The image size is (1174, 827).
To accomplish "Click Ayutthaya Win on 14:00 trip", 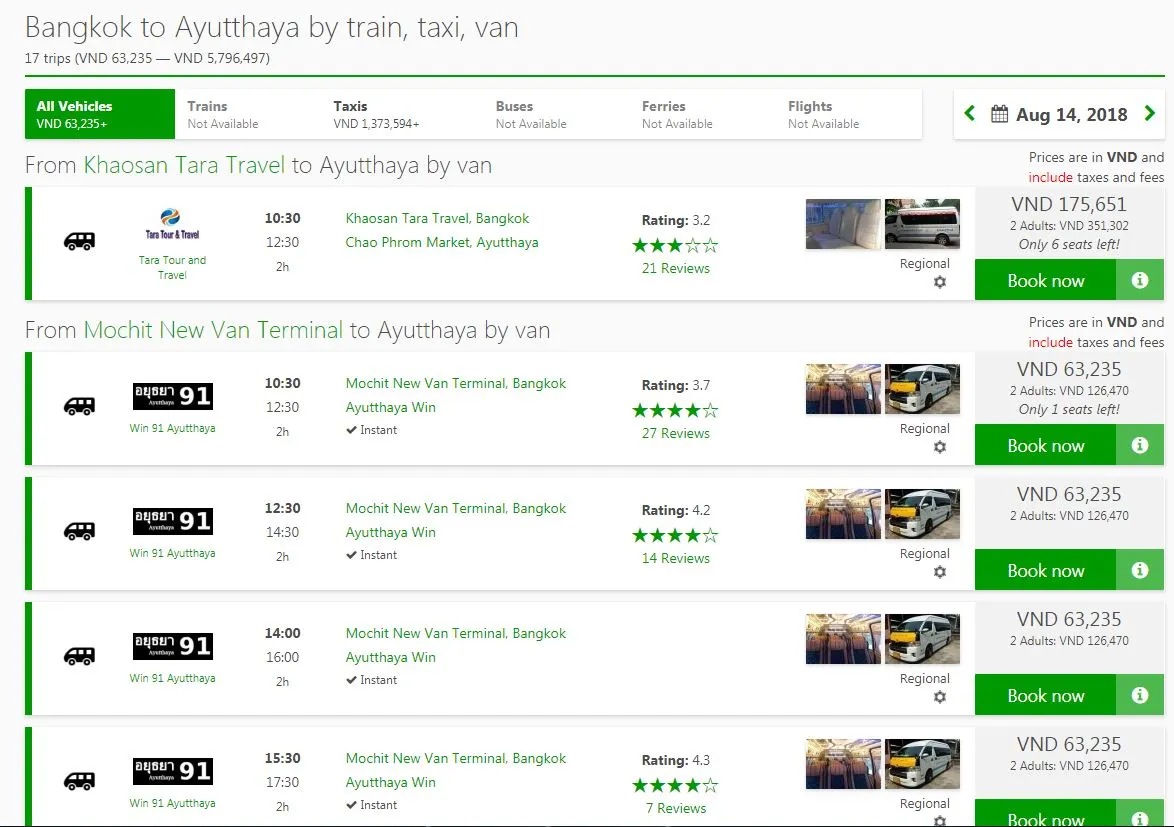I will (x=390, y=657).
